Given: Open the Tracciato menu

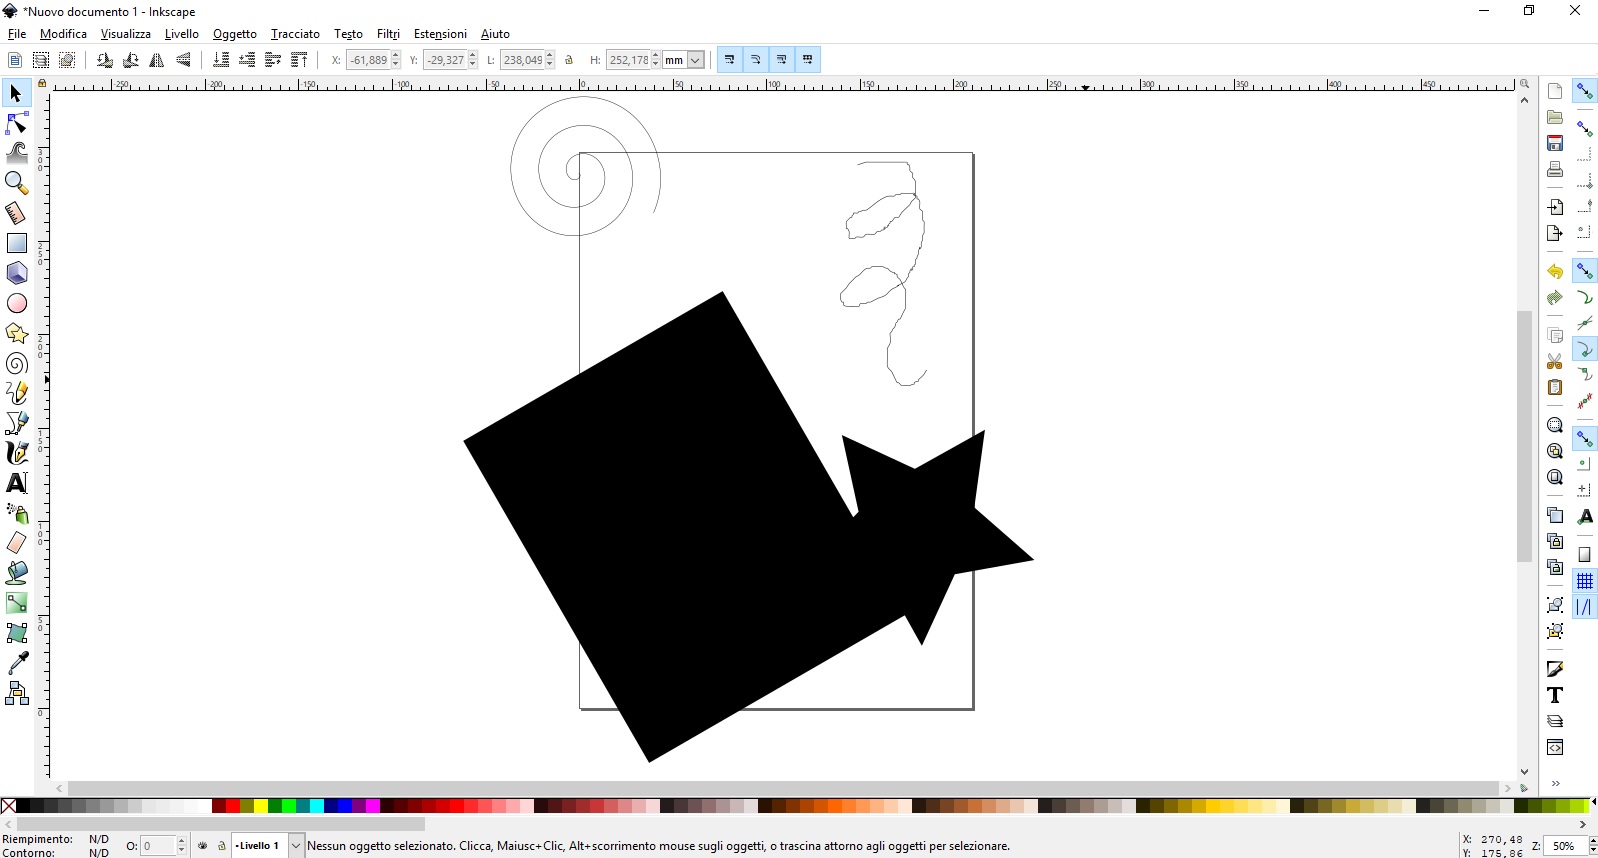Looking at the screenshot, I should point(295,34).
